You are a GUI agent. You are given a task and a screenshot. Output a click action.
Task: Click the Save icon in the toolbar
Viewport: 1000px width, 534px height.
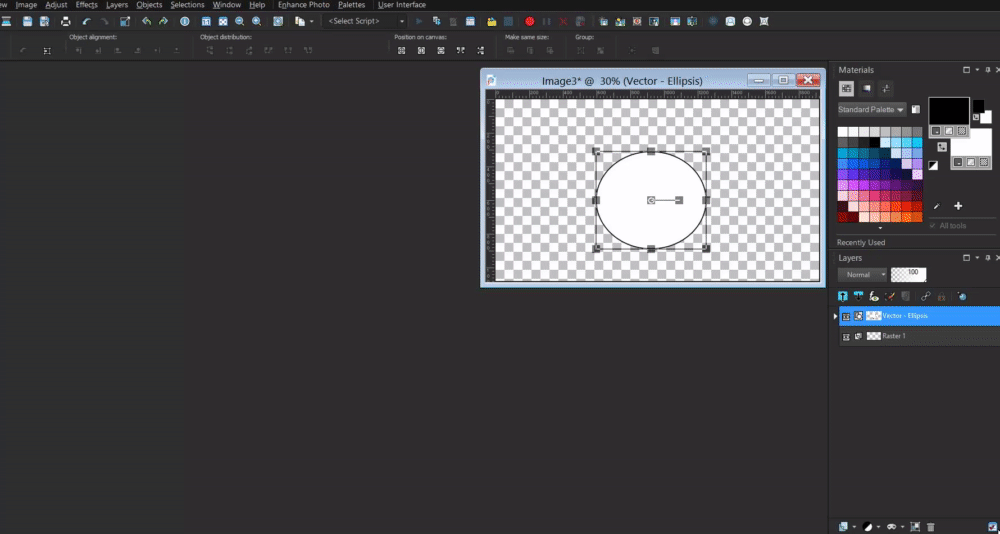tap(27, 21)
